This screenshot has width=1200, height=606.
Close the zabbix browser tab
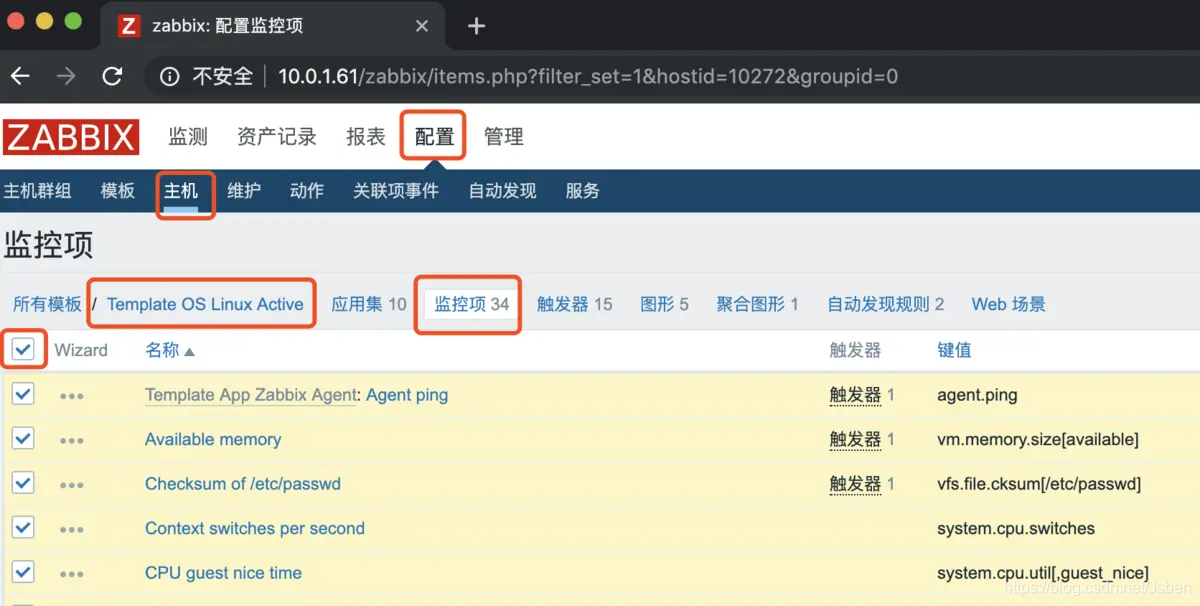tap(421, 26)
